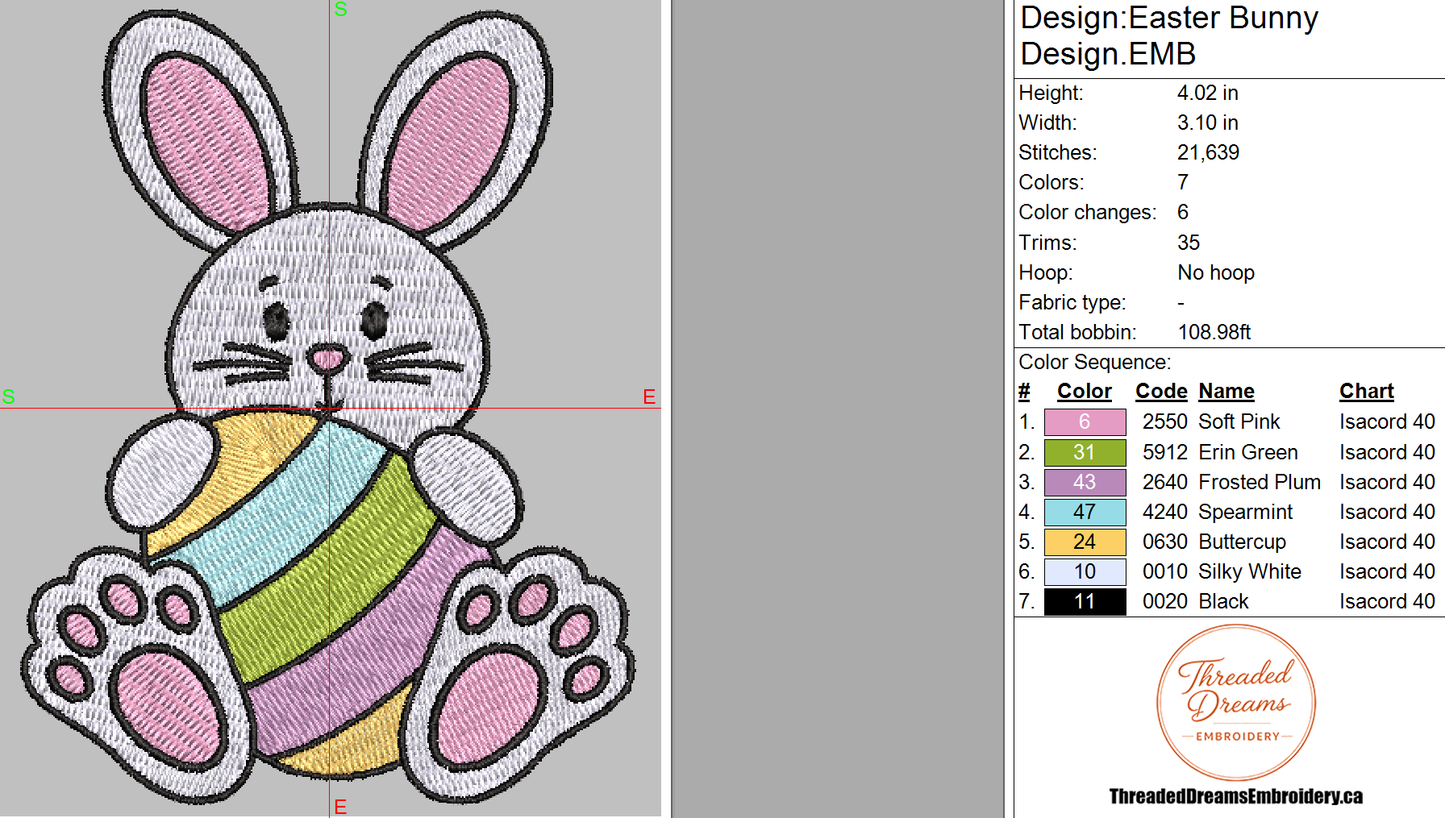Click the Height value '4.02 in'
Screen dimensions: 1445x818
pyautogui.click(x=1208, y=93)
